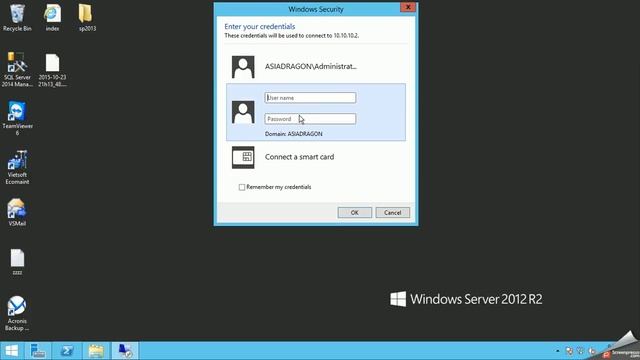Enable Remember my credentials checkbox
Image resolution: width=640 pixels, height=360 pixels.
tap(242, 187)
